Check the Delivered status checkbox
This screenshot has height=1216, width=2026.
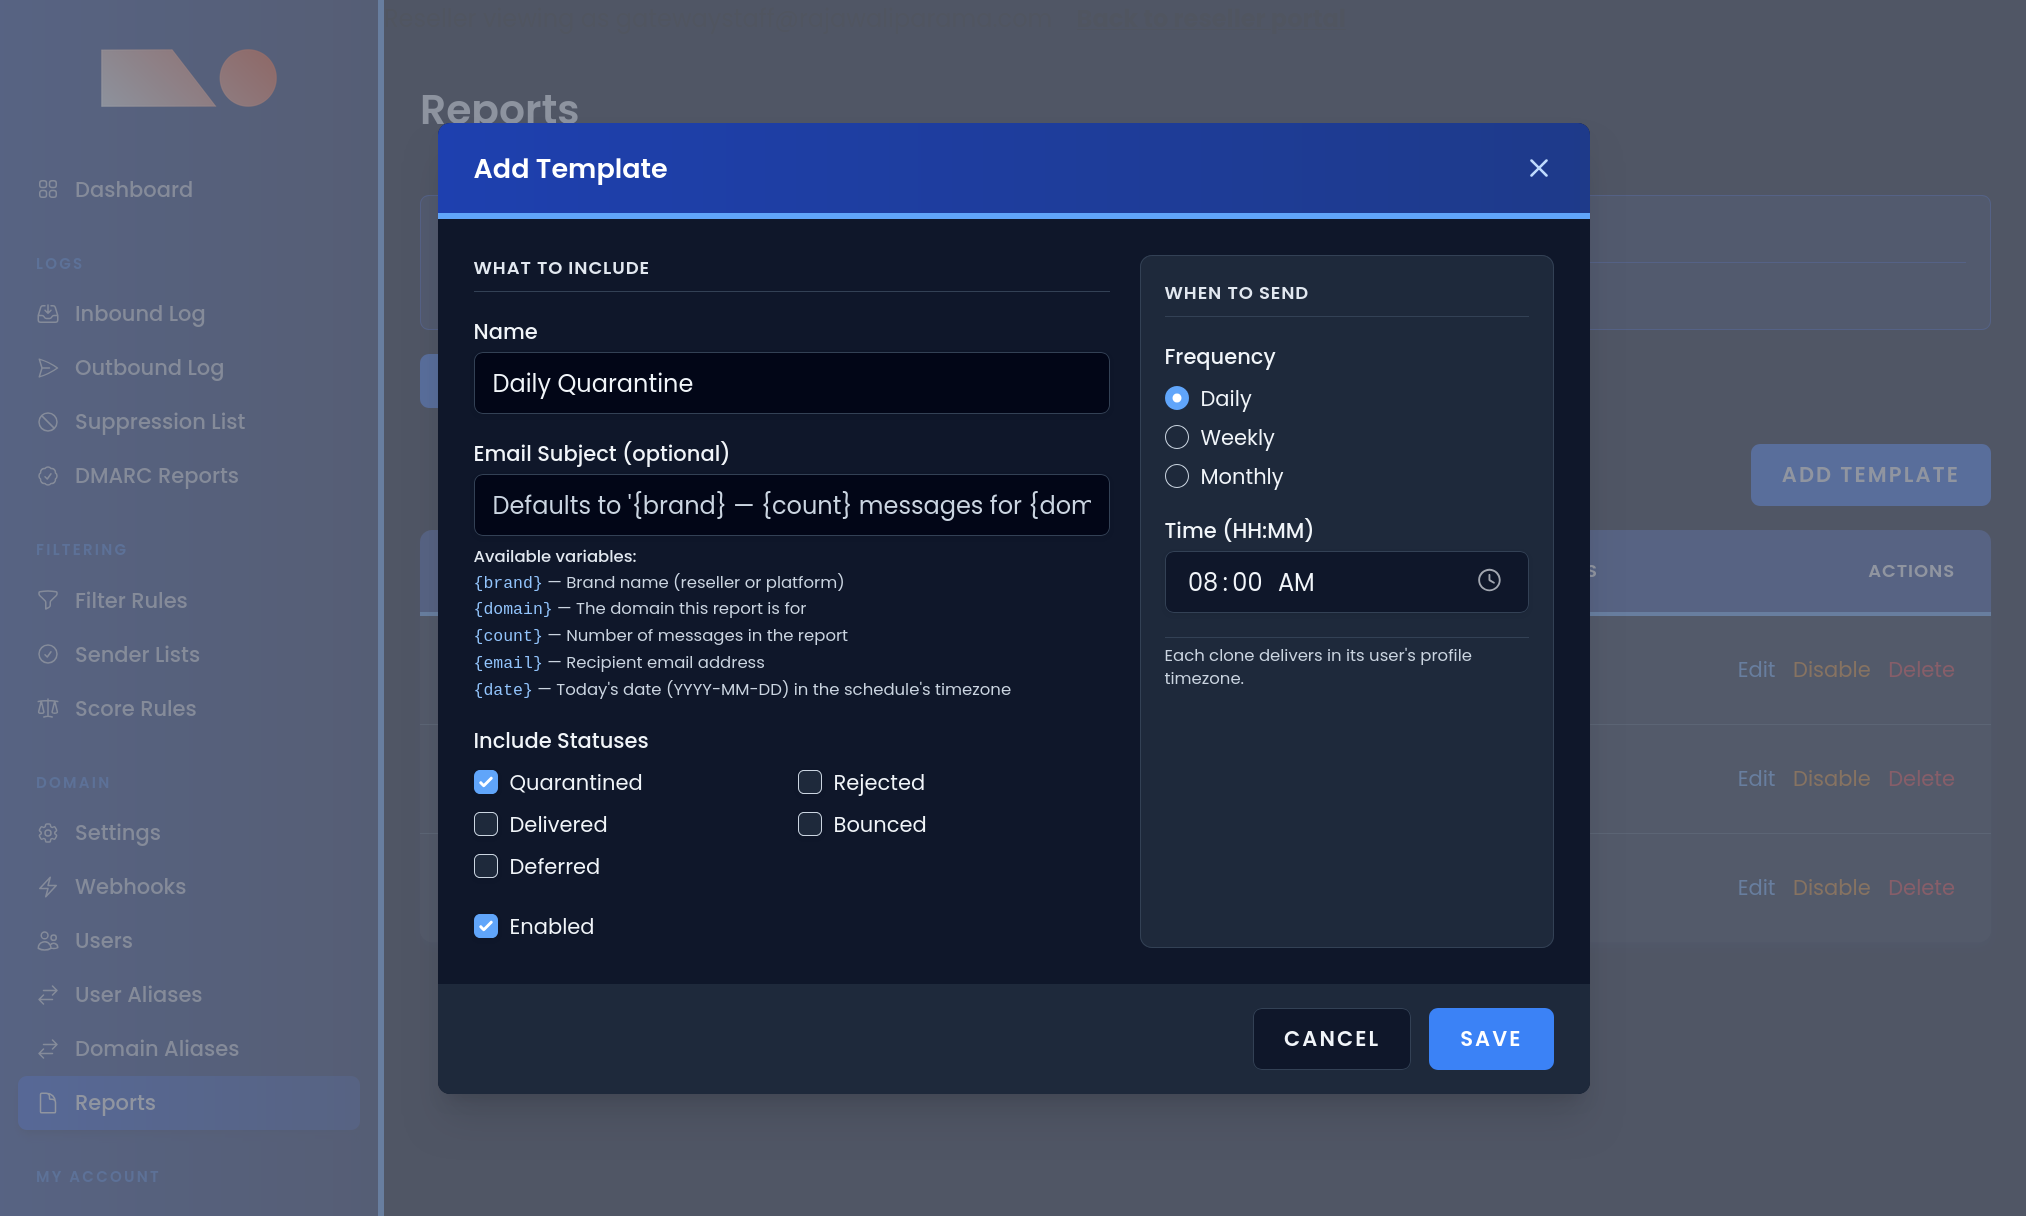coord(486,824)
